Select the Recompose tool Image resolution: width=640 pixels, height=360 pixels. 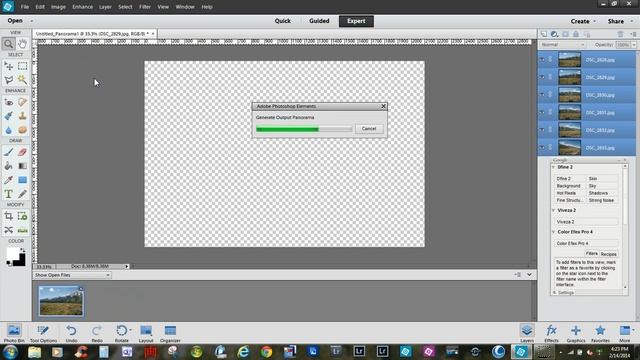point(22,216)
